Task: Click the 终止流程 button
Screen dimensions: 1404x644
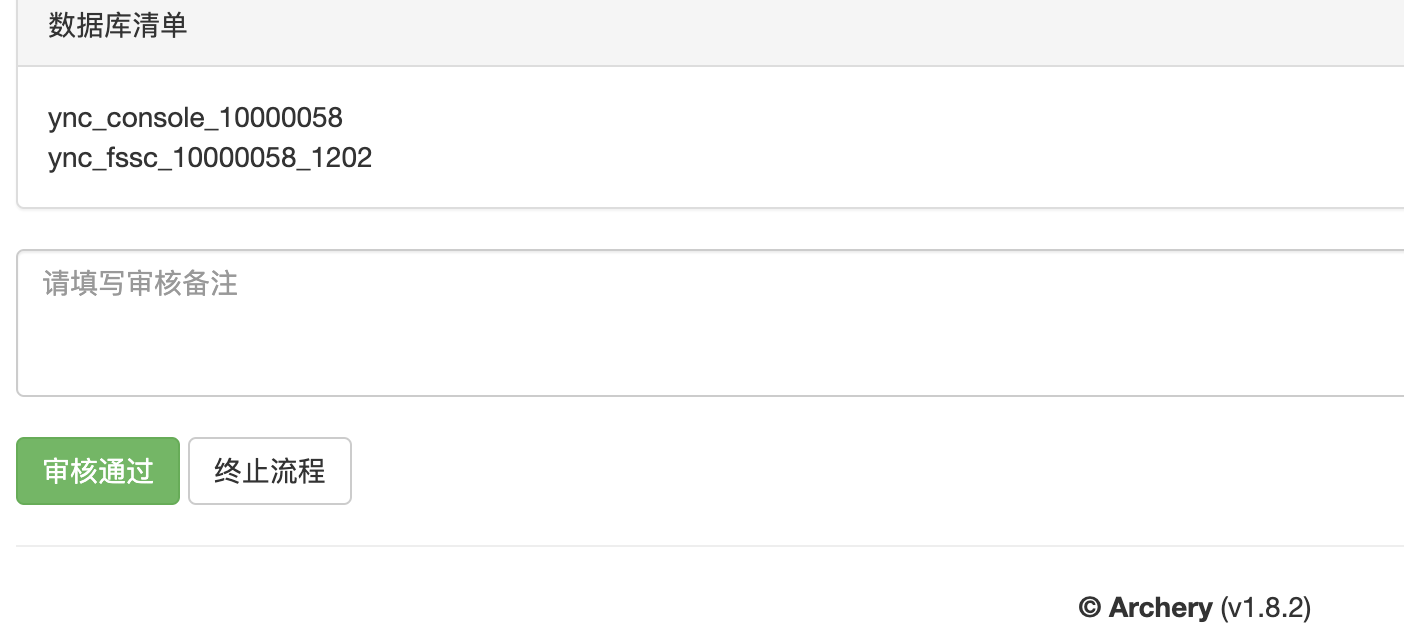Action: click(x=270, y=471)
